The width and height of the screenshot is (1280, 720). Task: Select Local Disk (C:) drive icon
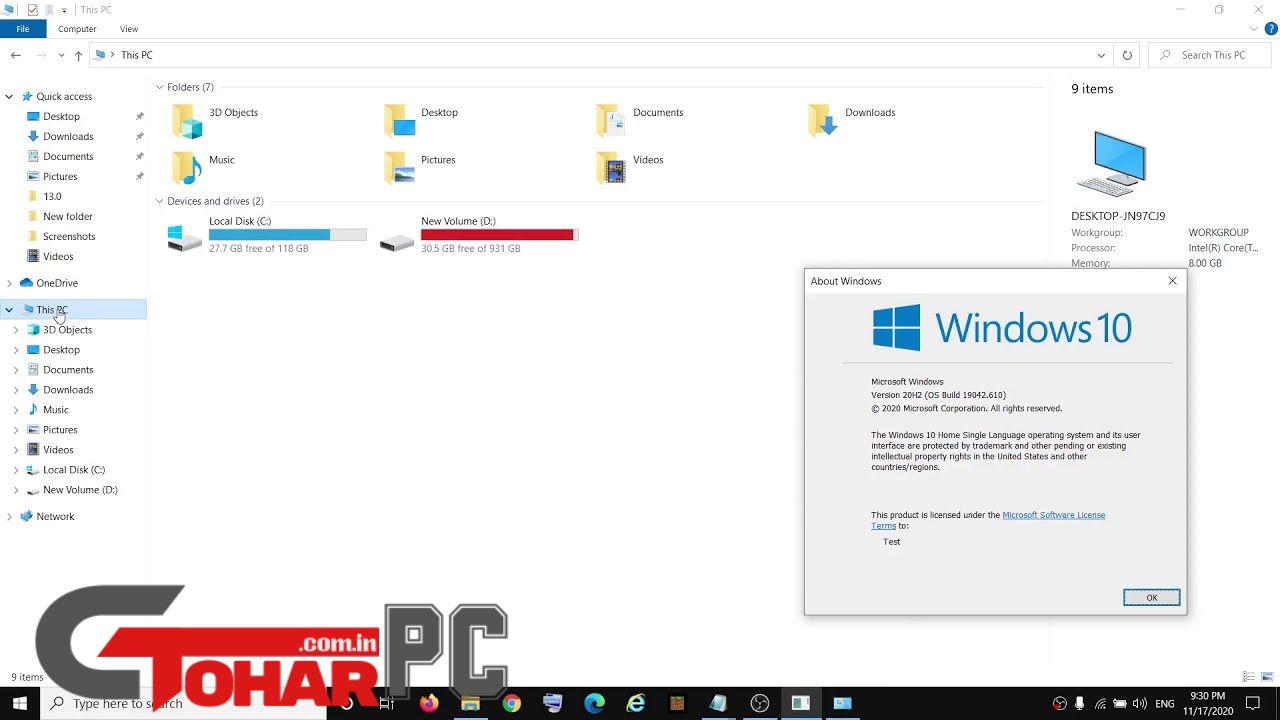pyautogui.click(x=185, y=237)
